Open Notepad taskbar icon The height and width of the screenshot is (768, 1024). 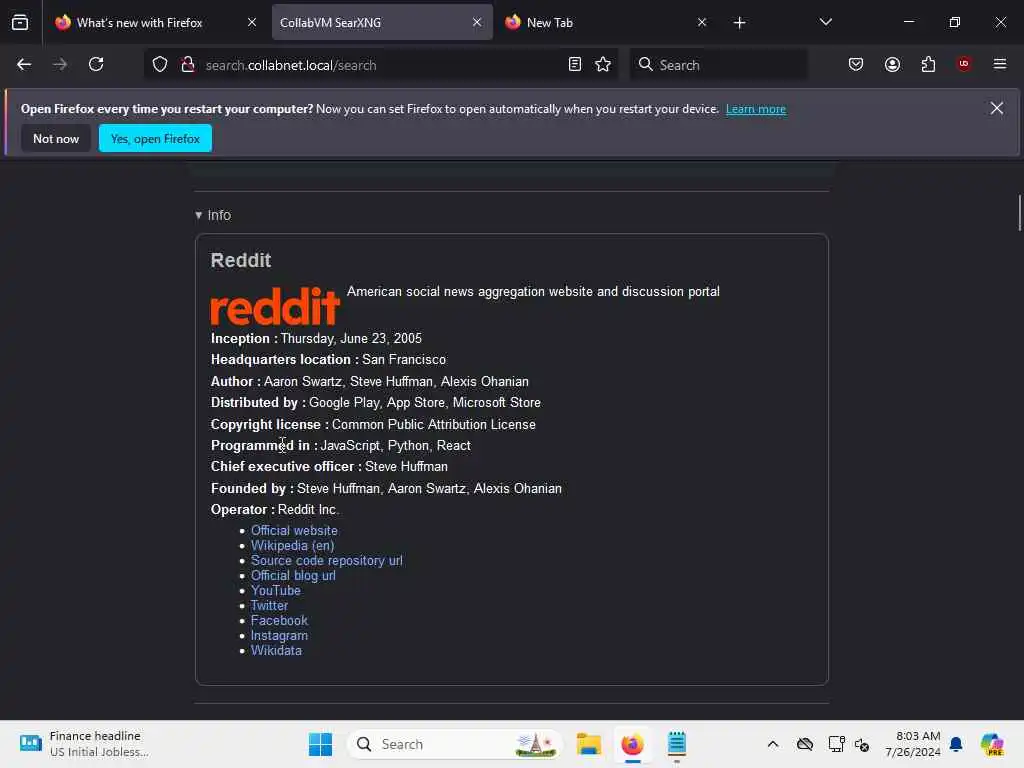click(677, 744)
